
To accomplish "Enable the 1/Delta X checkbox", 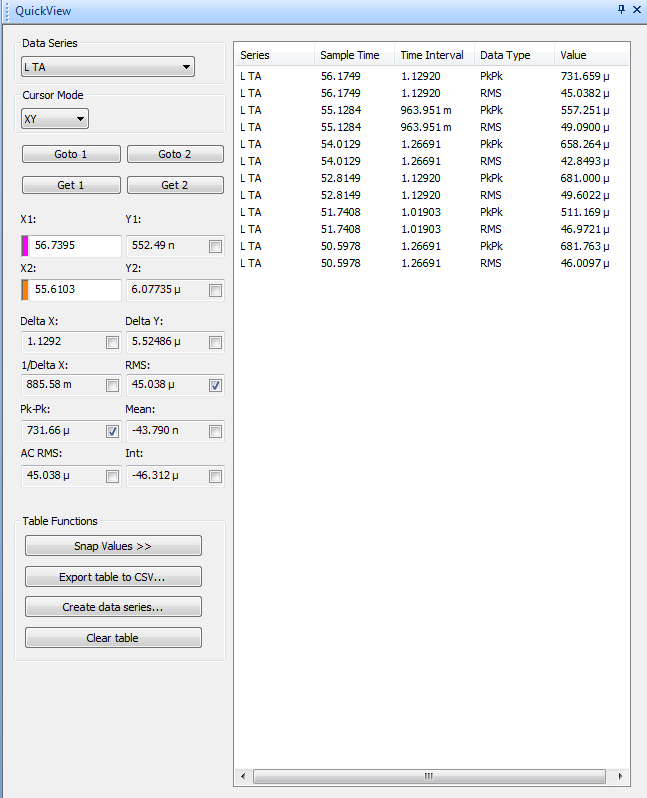I will tap(112, 386).
